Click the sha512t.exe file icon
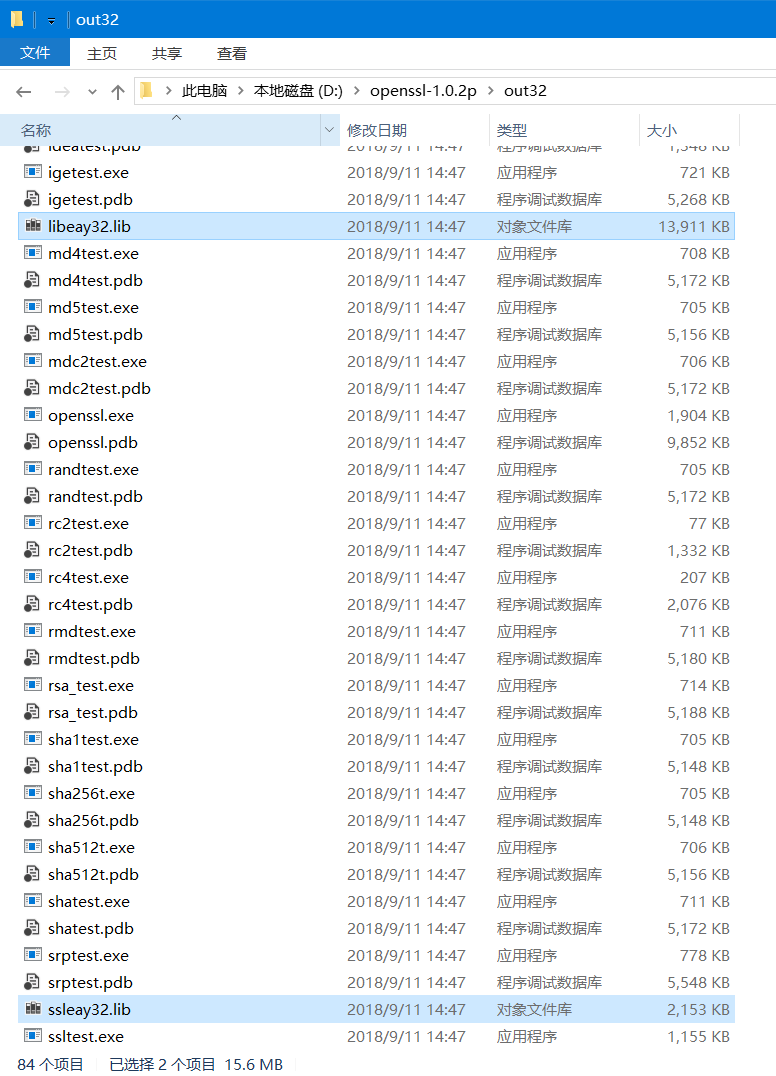Viewport: 776px width, 1076px height. point(32,847)
